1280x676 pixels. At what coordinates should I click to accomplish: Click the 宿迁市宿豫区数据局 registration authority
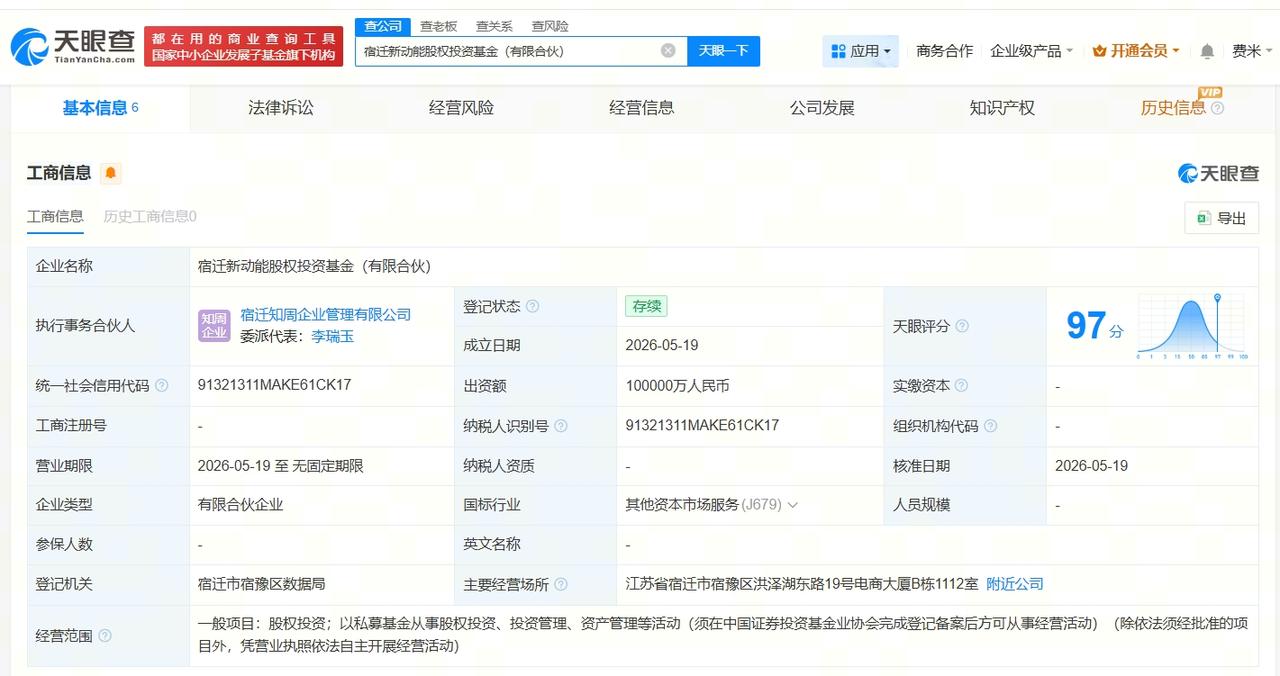261,584
